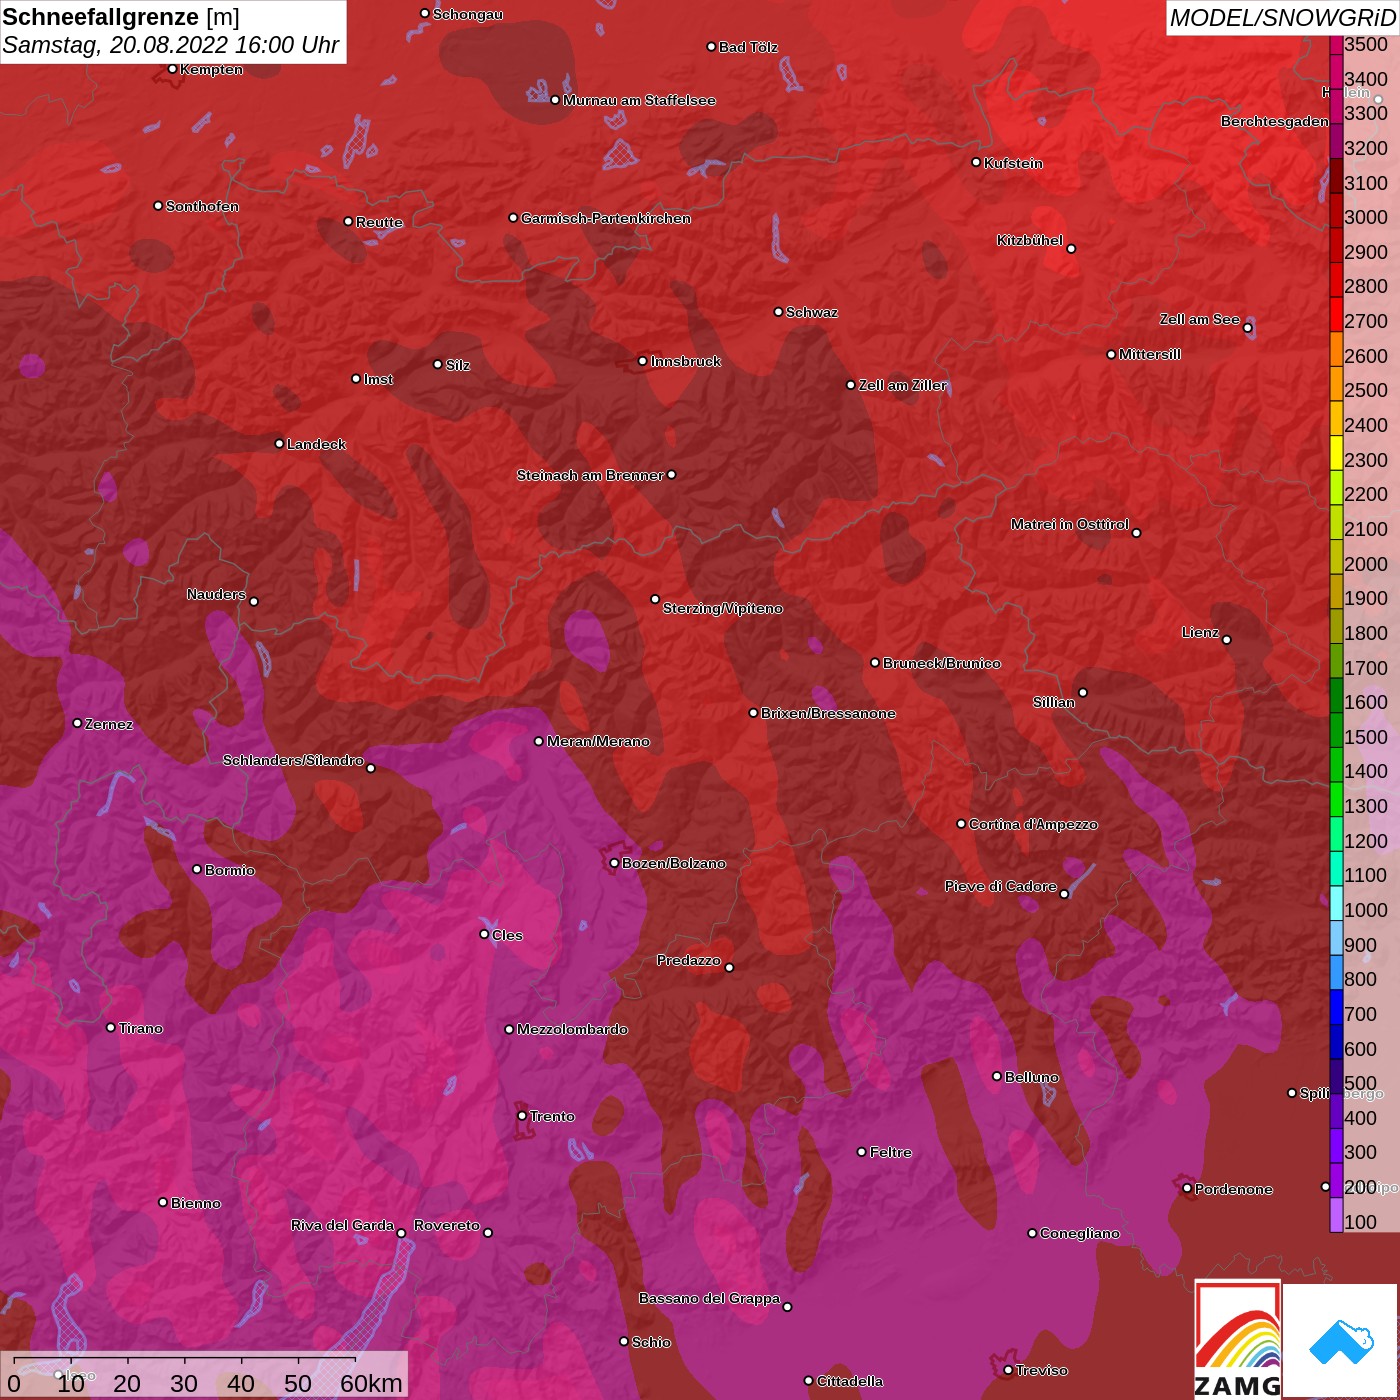The width and height of the screenshot is (1400, 1400).
Task: Select the Predazzo label
Action: click(x=688, y=960)
